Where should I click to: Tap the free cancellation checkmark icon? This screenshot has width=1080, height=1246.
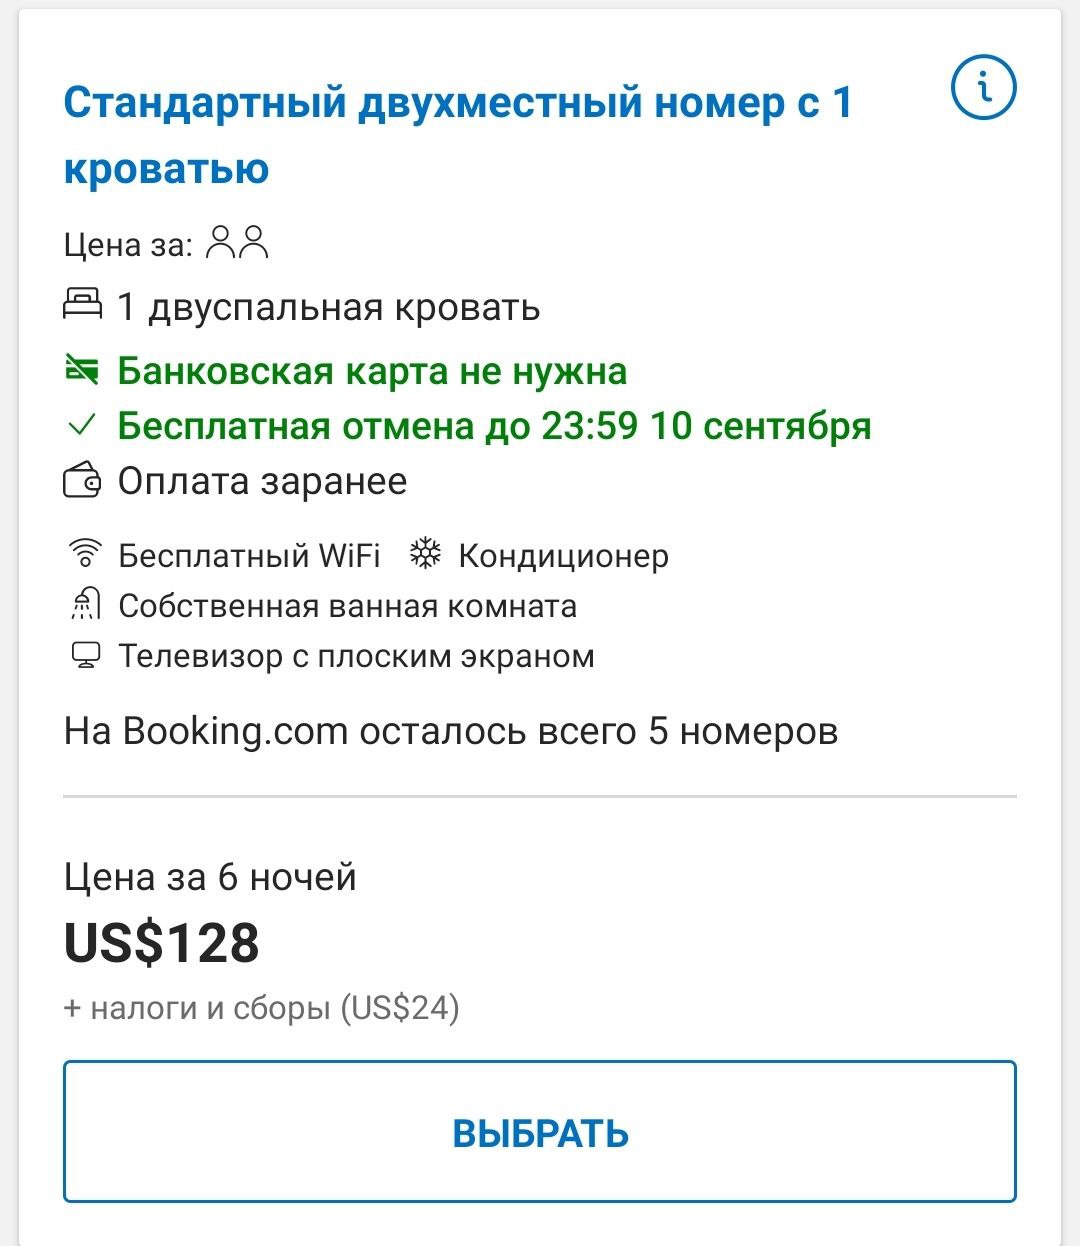(82, 426)
